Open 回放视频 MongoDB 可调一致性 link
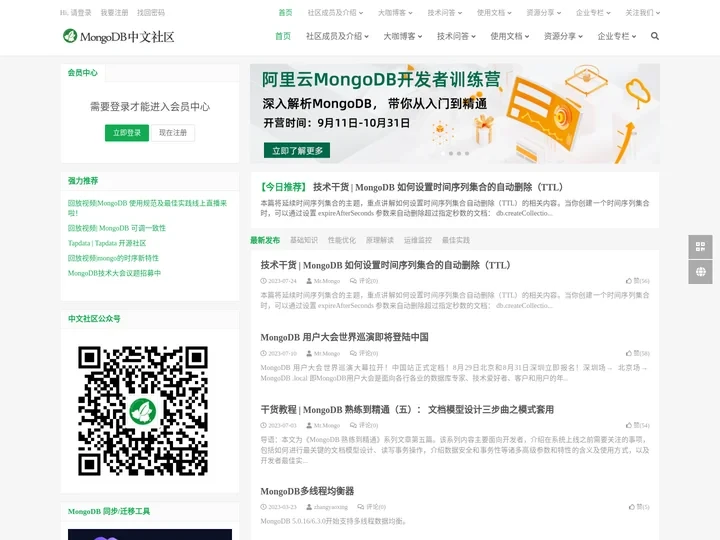This screenshot has height=540, width=720. (117, 228)
